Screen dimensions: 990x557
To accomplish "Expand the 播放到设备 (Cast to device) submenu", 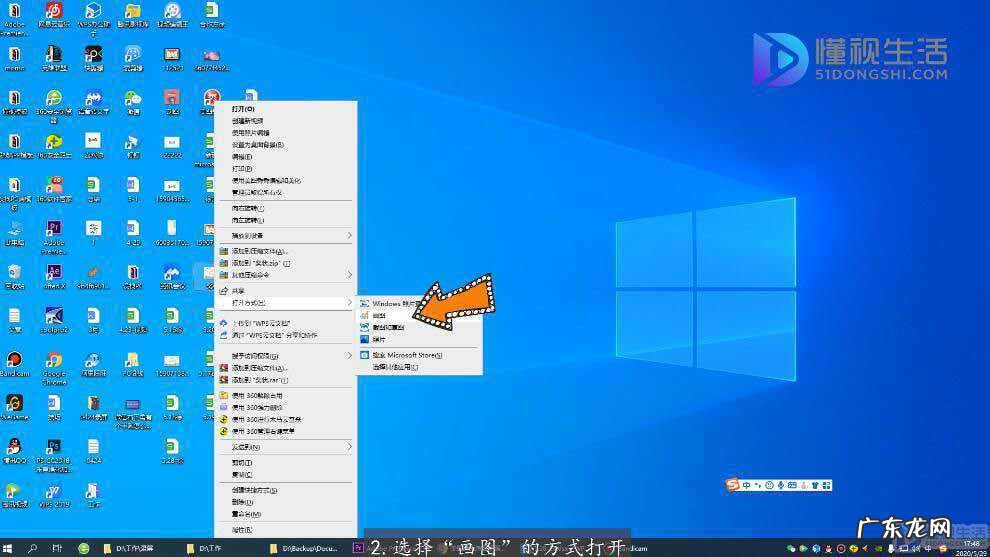I will [x=285, y=235].
